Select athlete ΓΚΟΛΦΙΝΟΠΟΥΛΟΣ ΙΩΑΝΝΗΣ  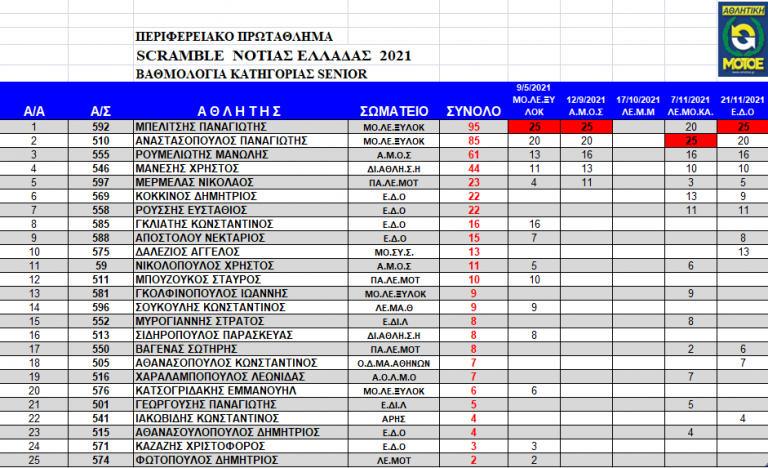(x=211, y=294)
